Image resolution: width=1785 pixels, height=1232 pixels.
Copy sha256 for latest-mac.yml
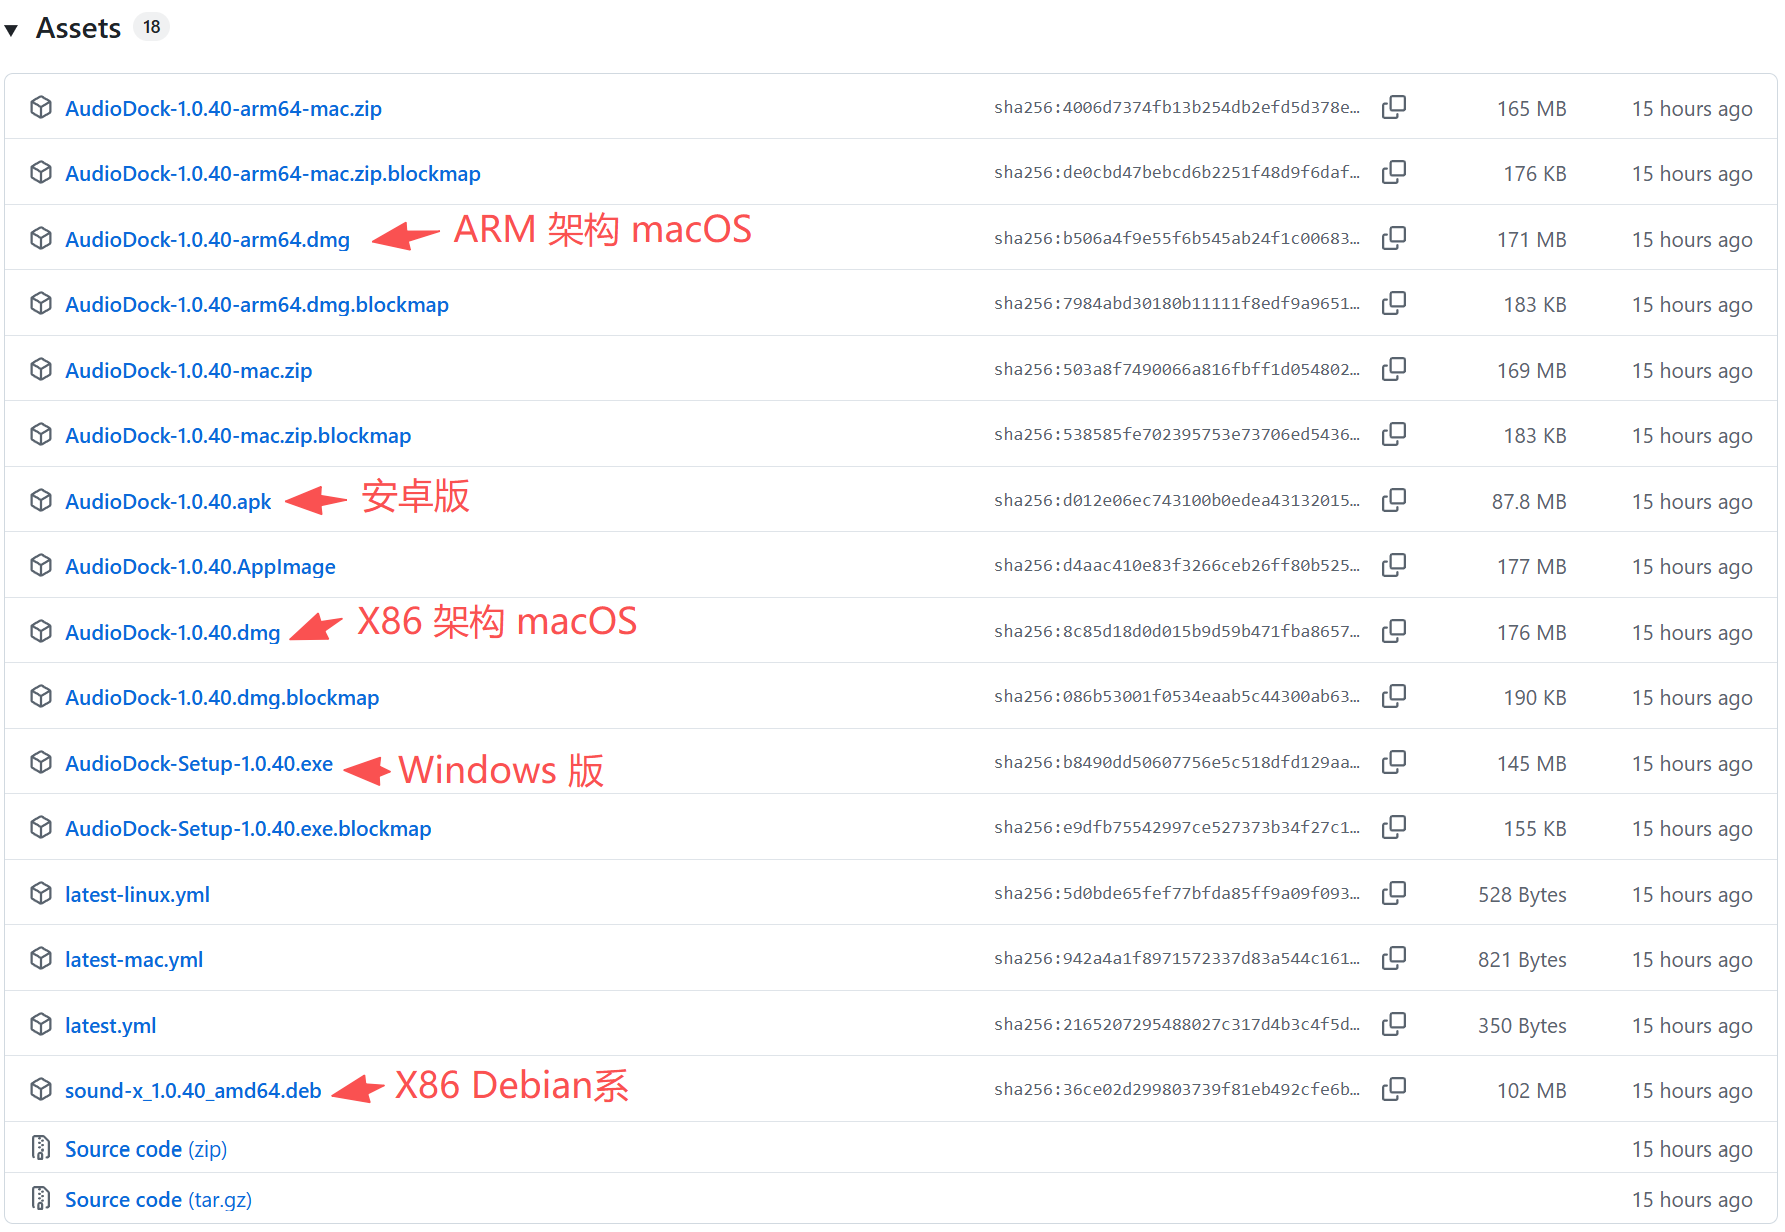tap(1393, 959)
